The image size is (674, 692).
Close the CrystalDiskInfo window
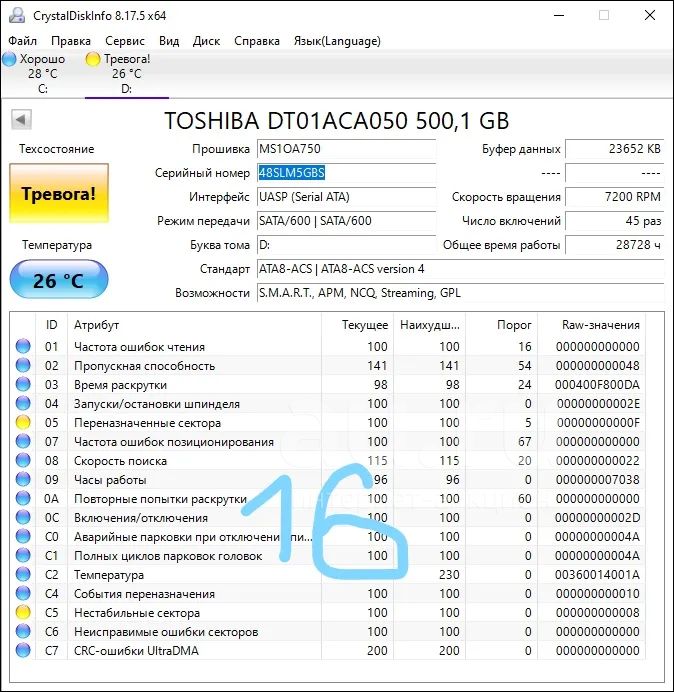coord(650,15)
